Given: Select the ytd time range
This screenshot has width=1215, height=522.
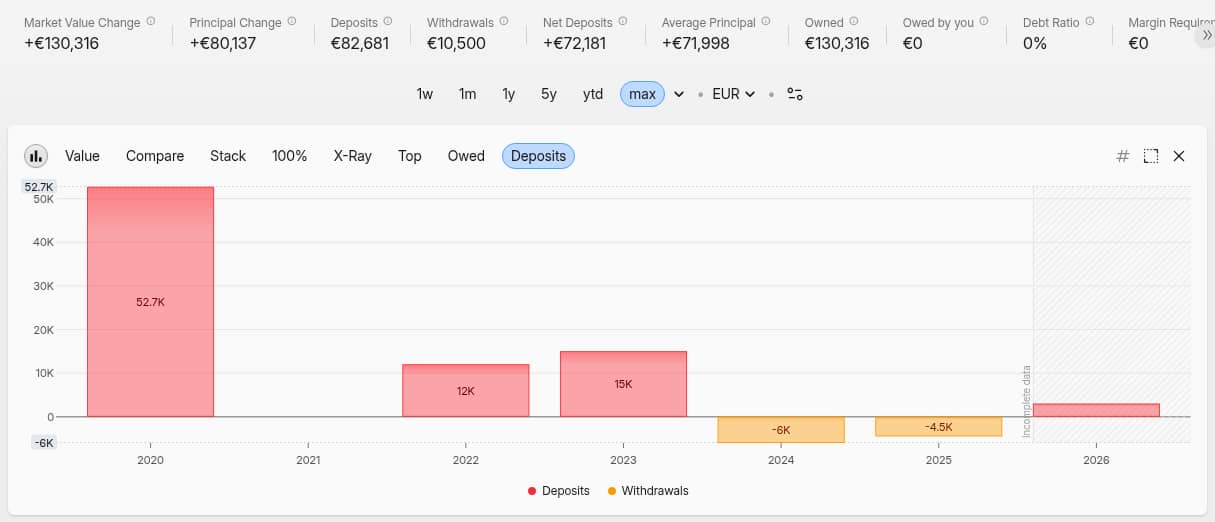Looking at the screenshot, I should [593, 94].
